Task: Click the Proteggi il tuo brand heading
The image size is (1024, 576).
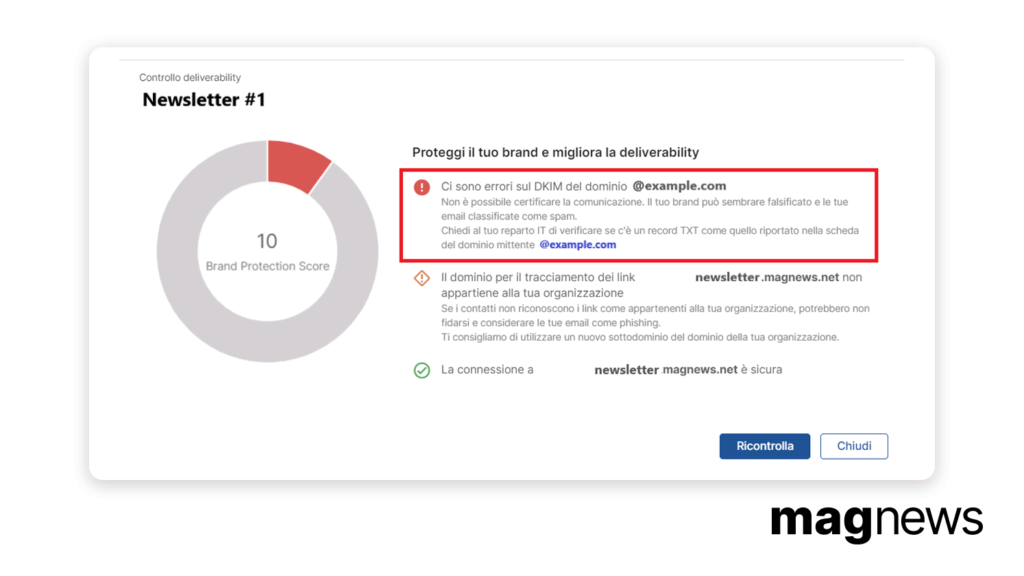Action: (x=555, y=152)
